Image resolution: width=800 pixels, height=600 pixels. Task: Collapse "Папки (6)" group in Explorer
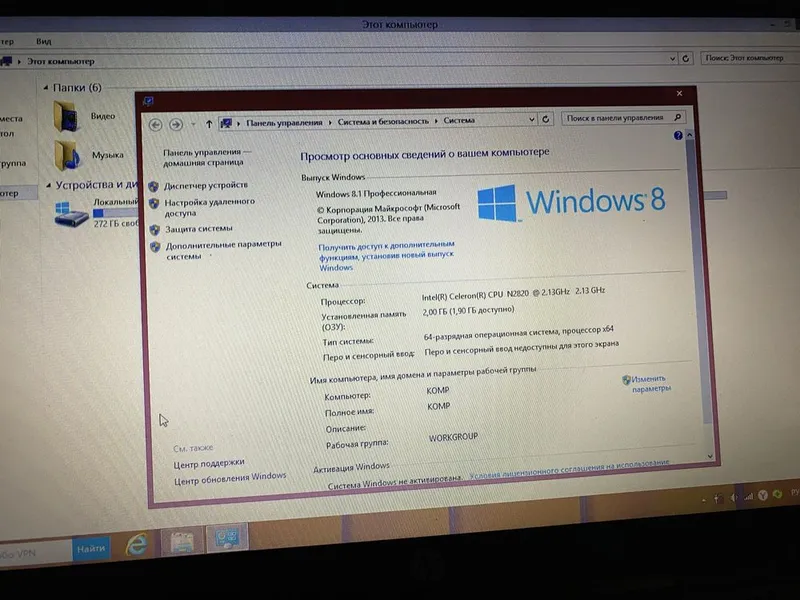pos(45,88)
